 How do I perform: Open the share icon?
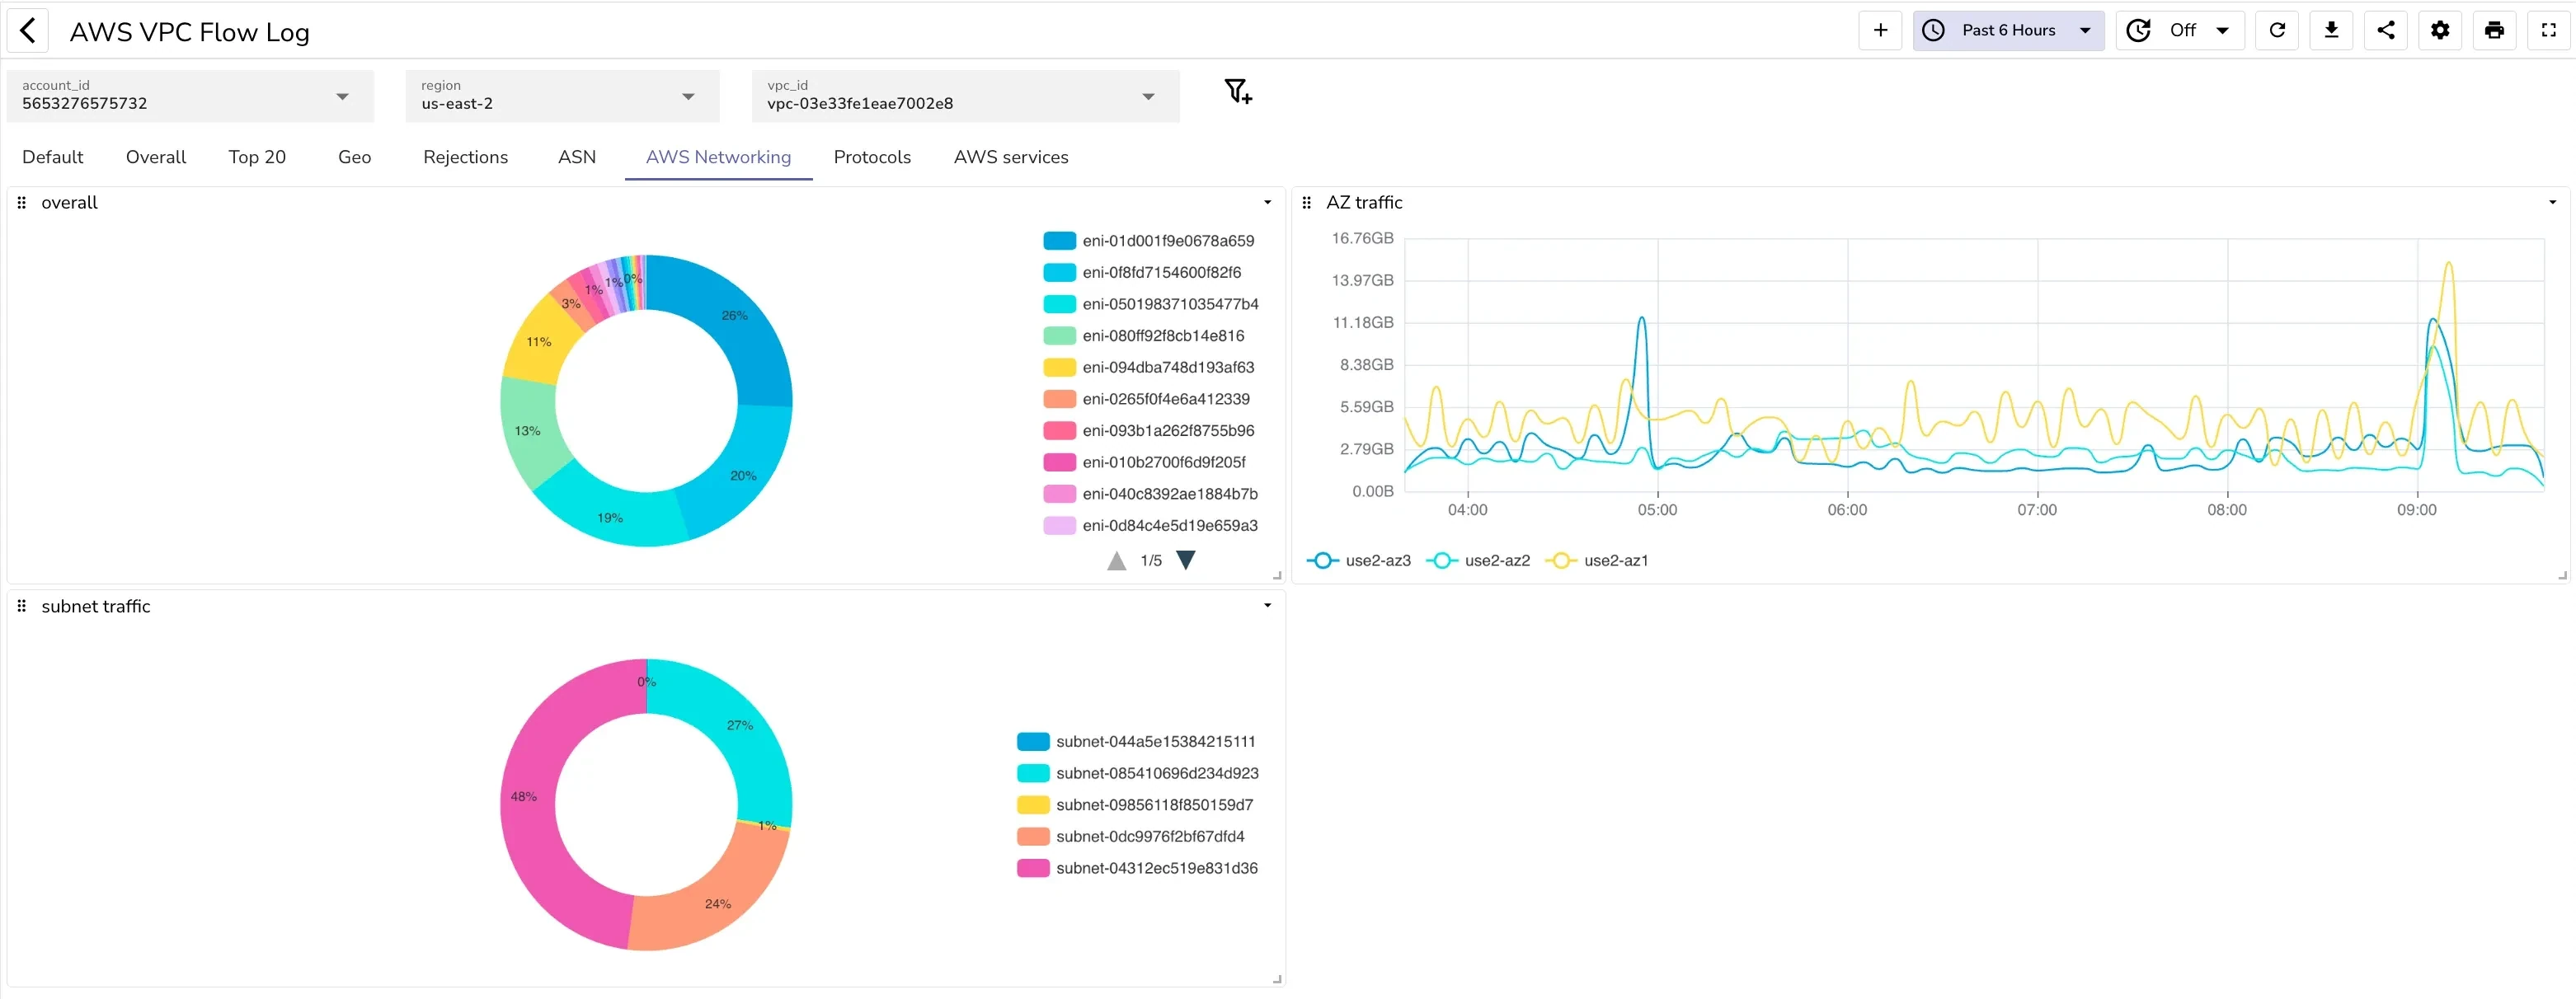pos(2386,30)
